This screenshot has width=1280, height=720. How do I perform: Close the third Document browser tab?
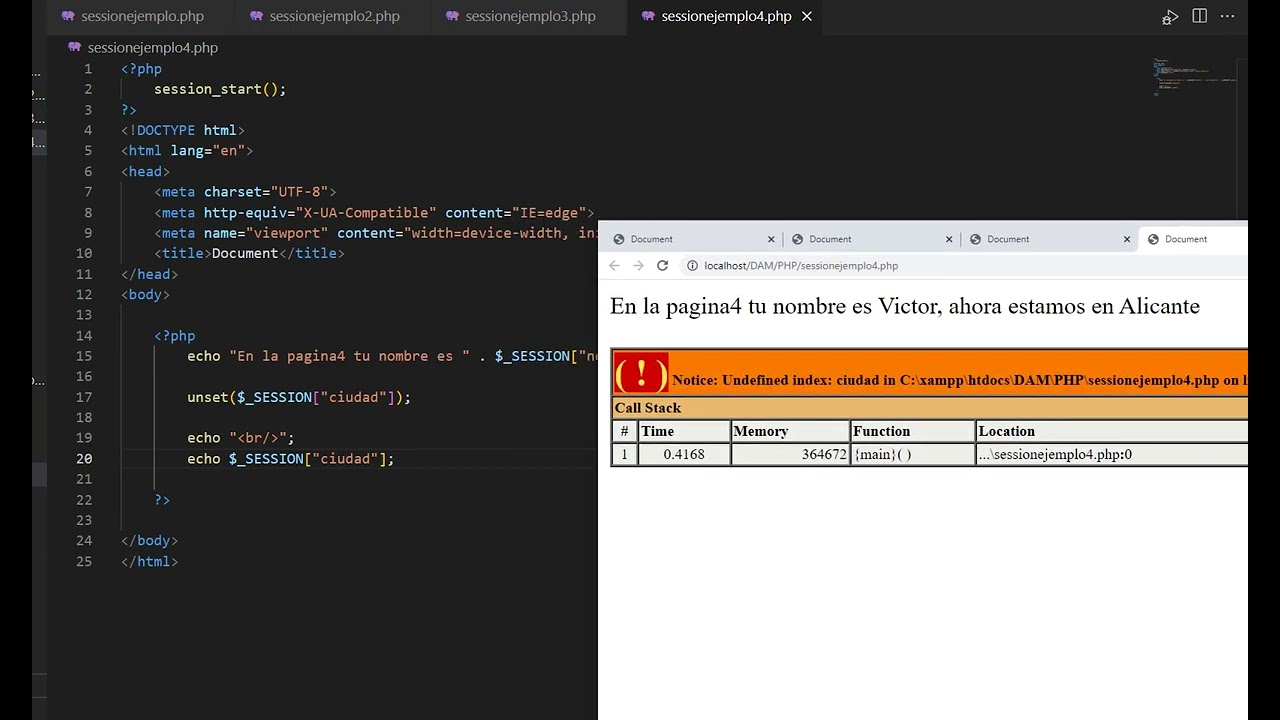click(x=1127, y=239)
